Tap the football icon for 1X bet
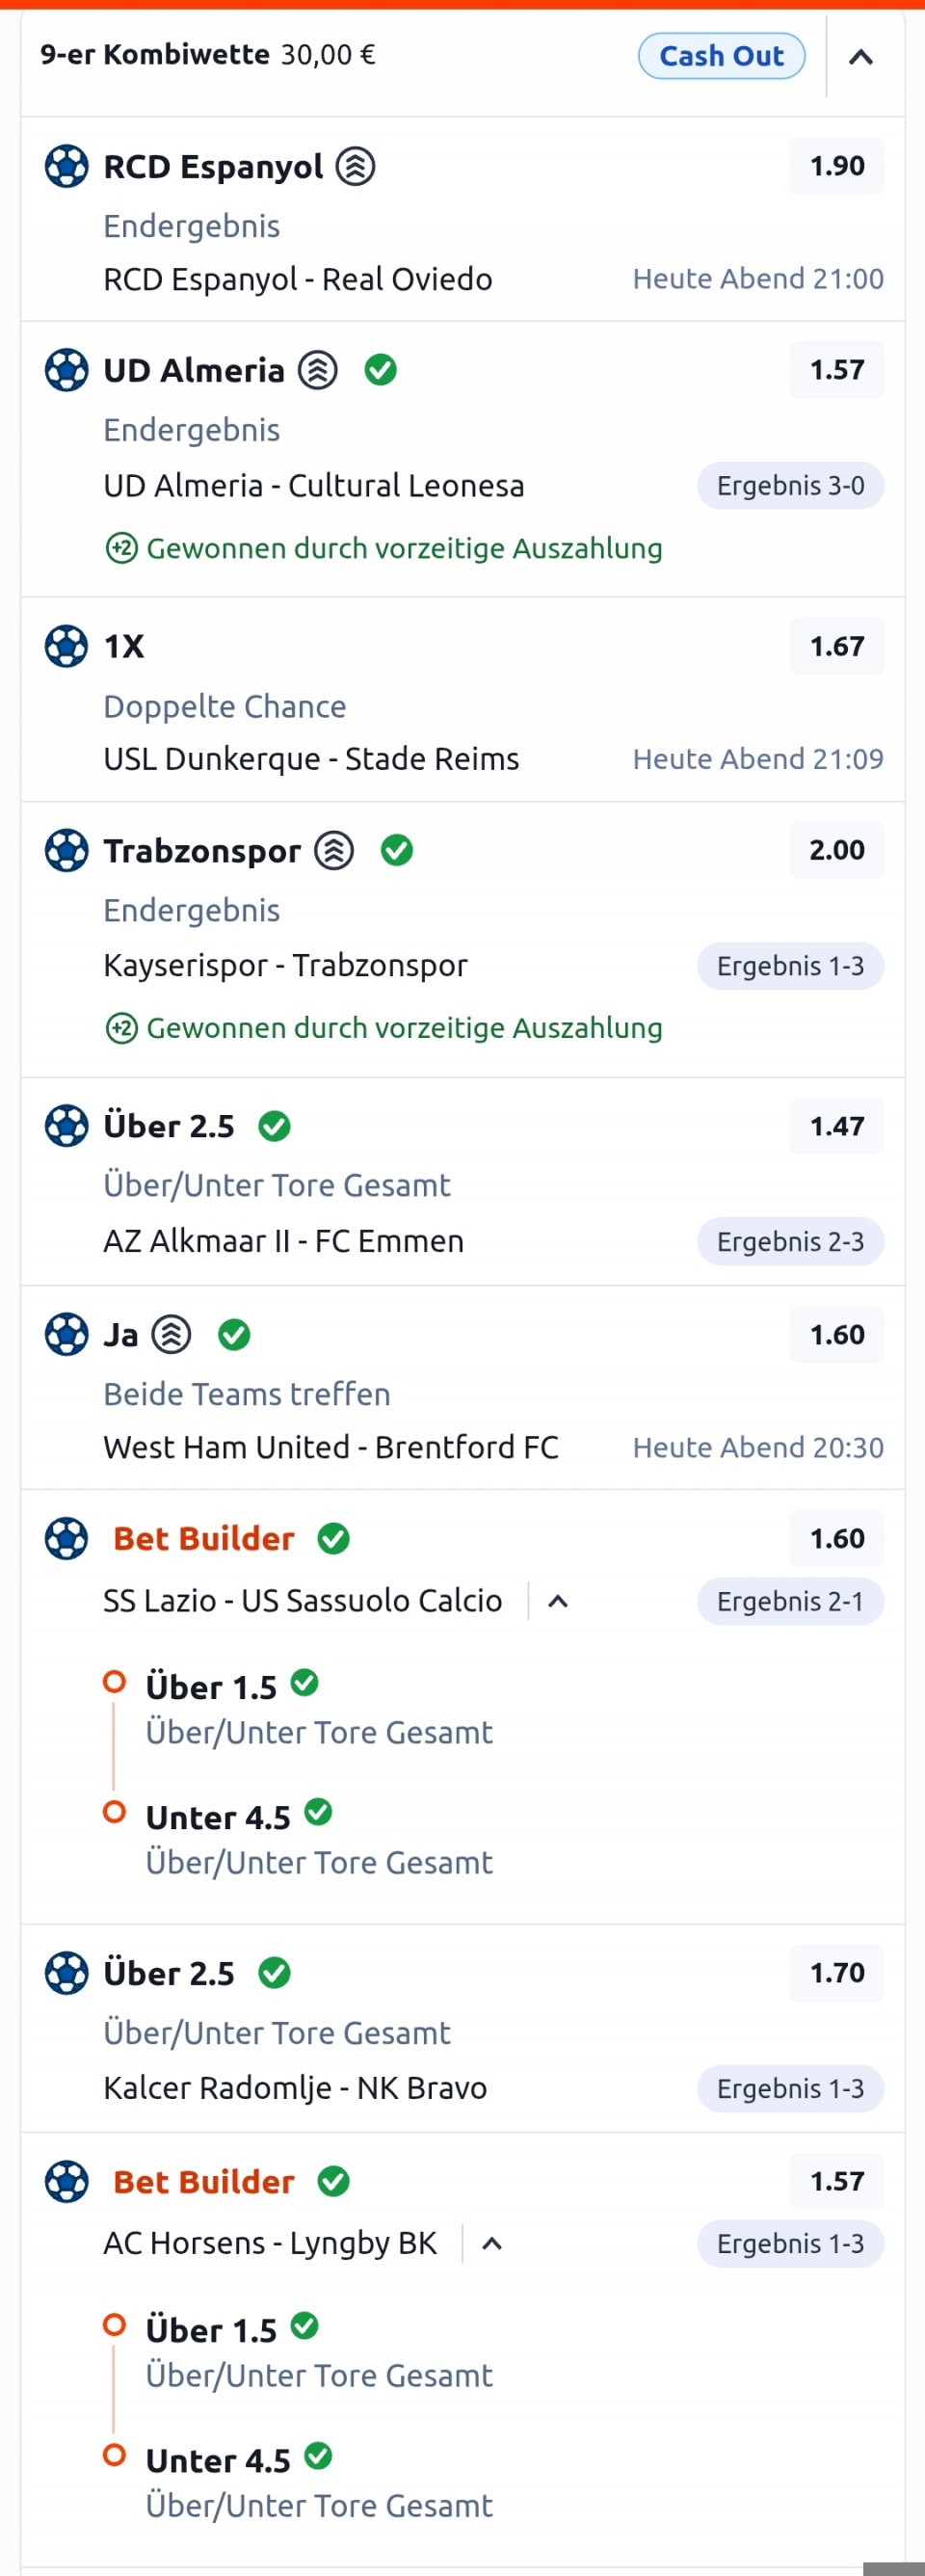The height and width of the screenshot is (2576, 925). pos(67,646)
